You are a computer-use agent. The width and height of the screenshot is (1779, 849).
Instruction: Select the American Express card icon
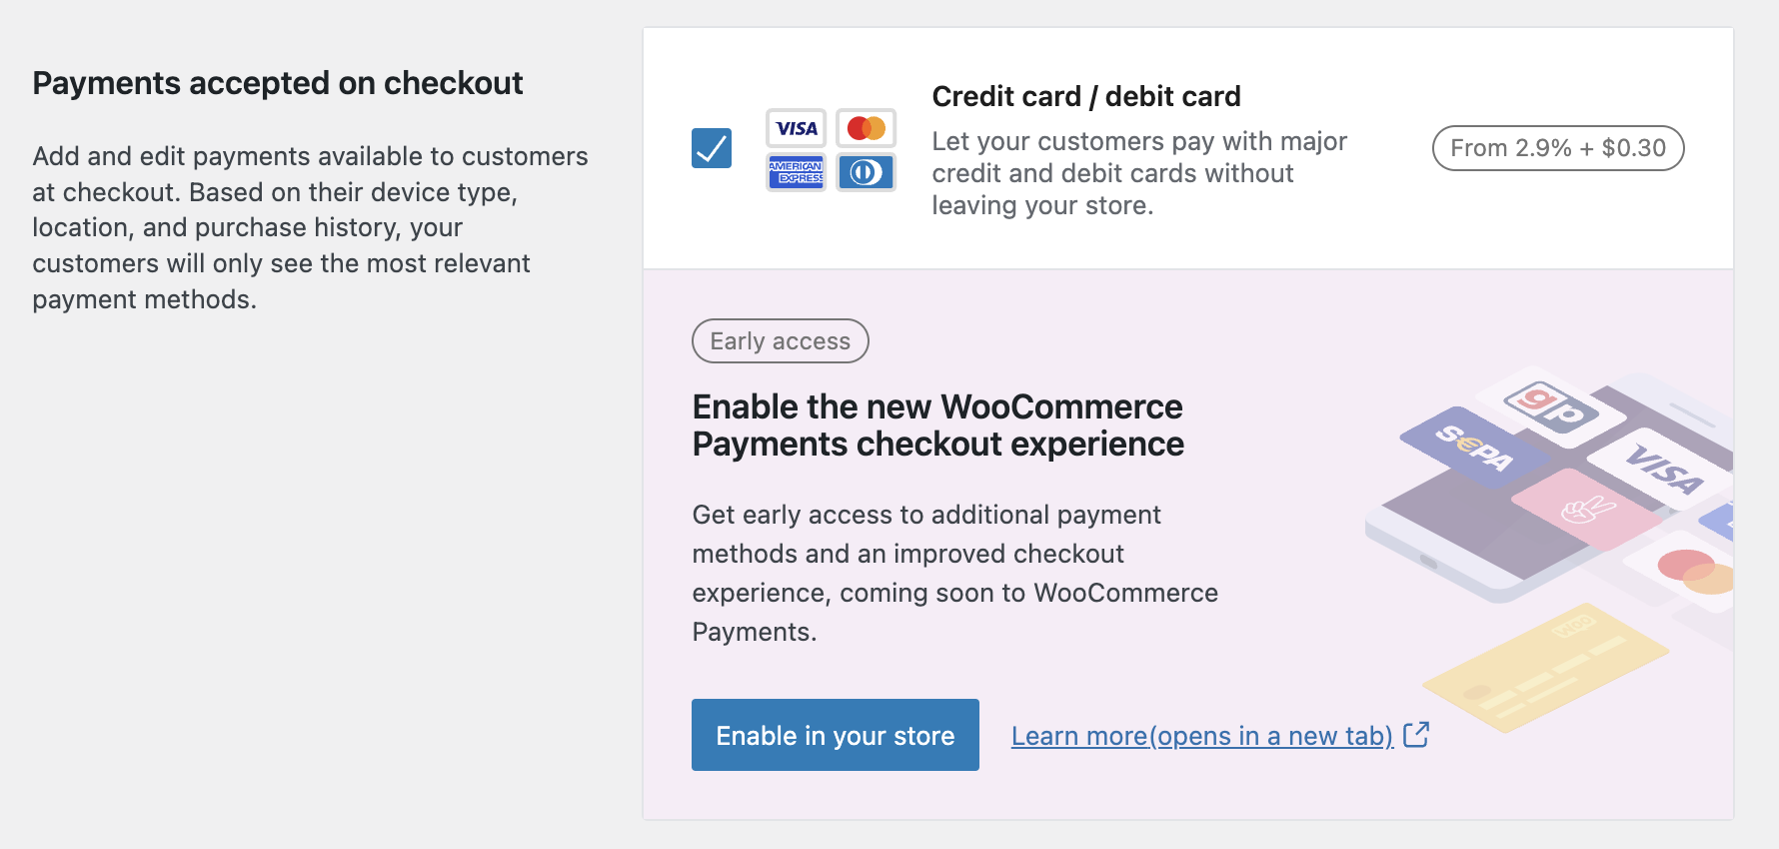point(795,172)
